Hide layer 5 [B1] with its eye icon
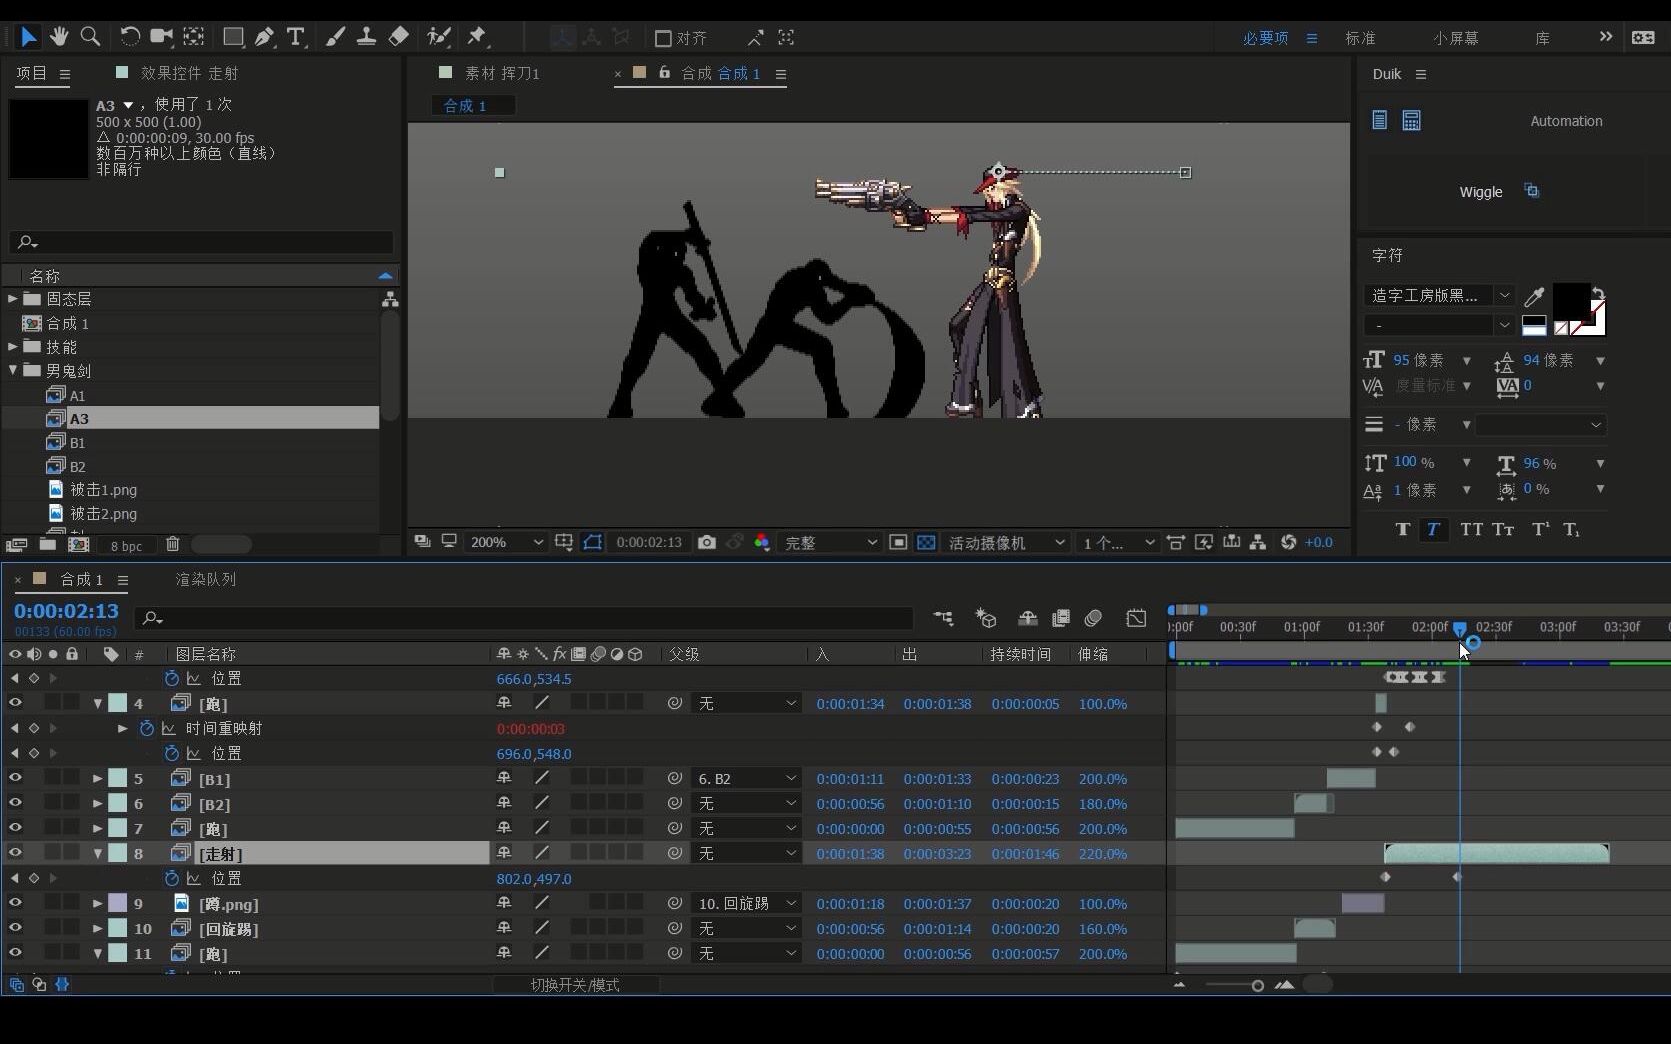 pyautogui.click(x=15, y=778)
